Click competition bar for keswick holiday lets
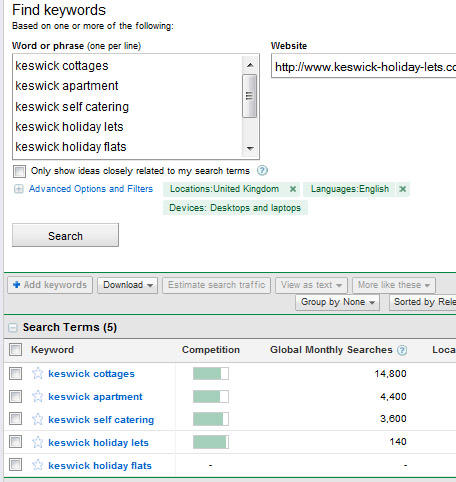The height and width of the screenshot is (482, 456). click(211, 442)
